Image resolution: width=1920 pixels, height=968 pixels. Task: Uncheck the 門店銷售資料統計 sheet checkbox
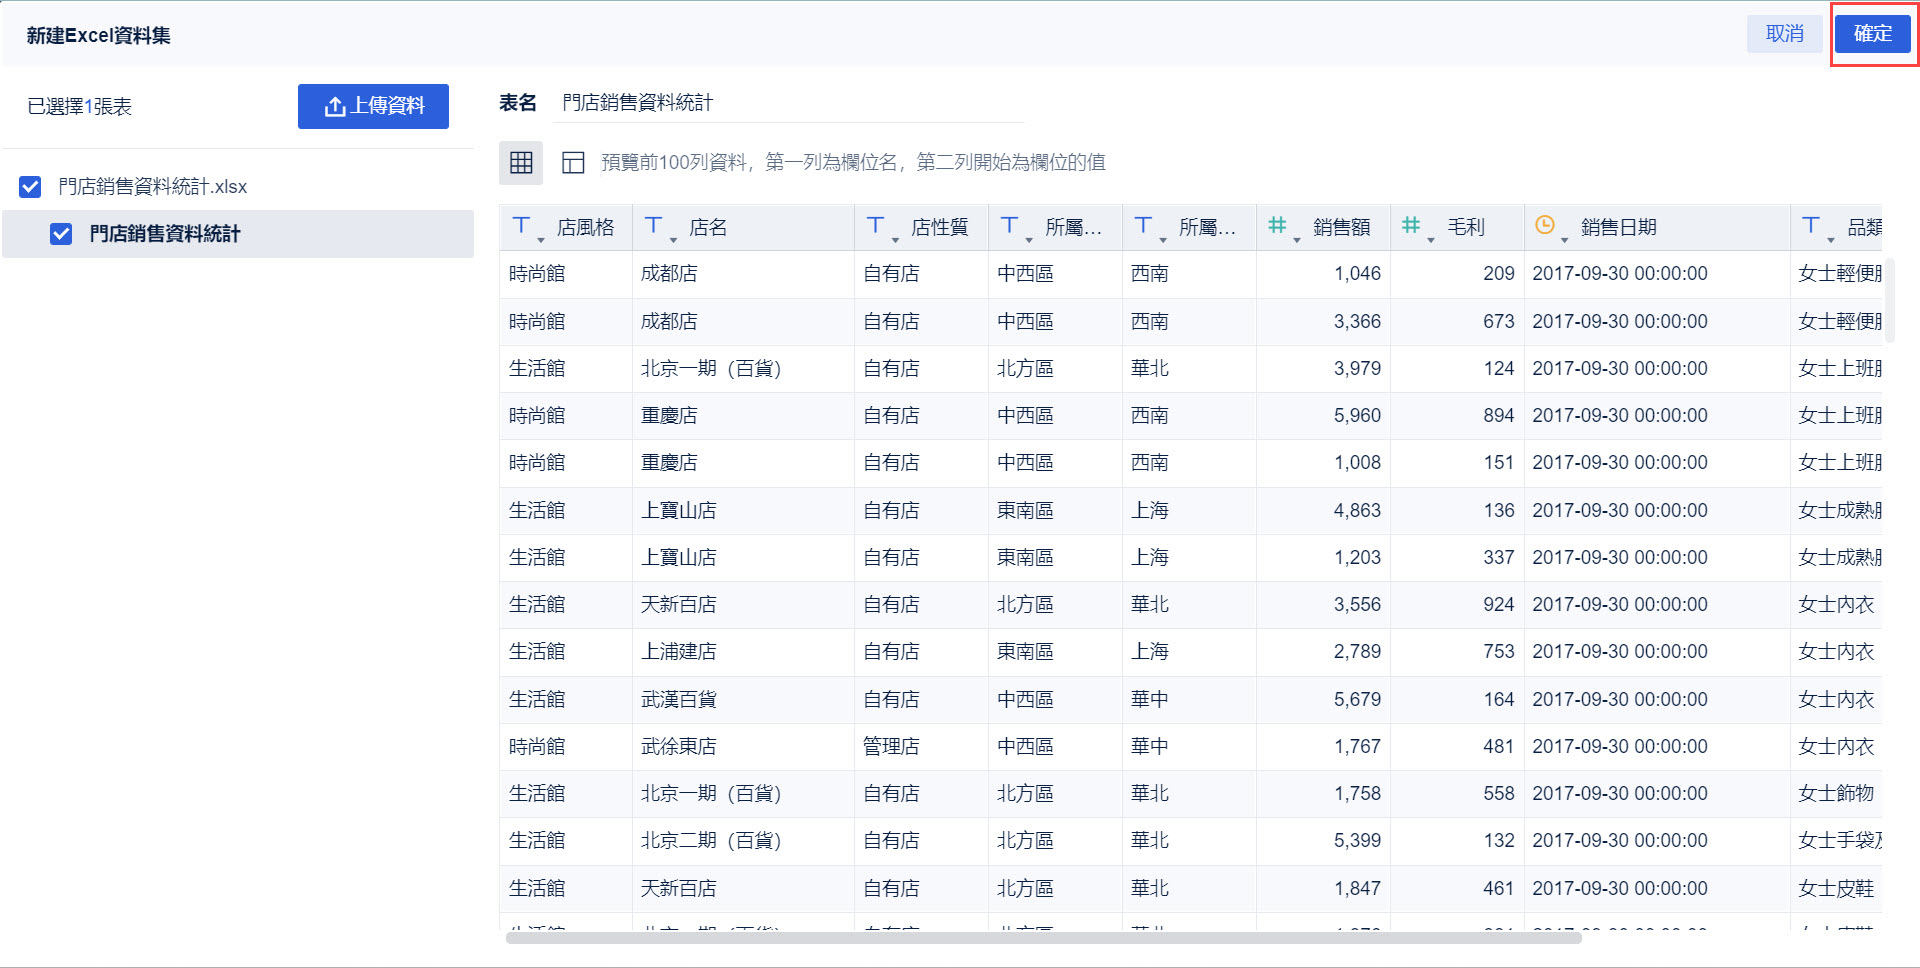pyautogui.click(x=61, y=234)
